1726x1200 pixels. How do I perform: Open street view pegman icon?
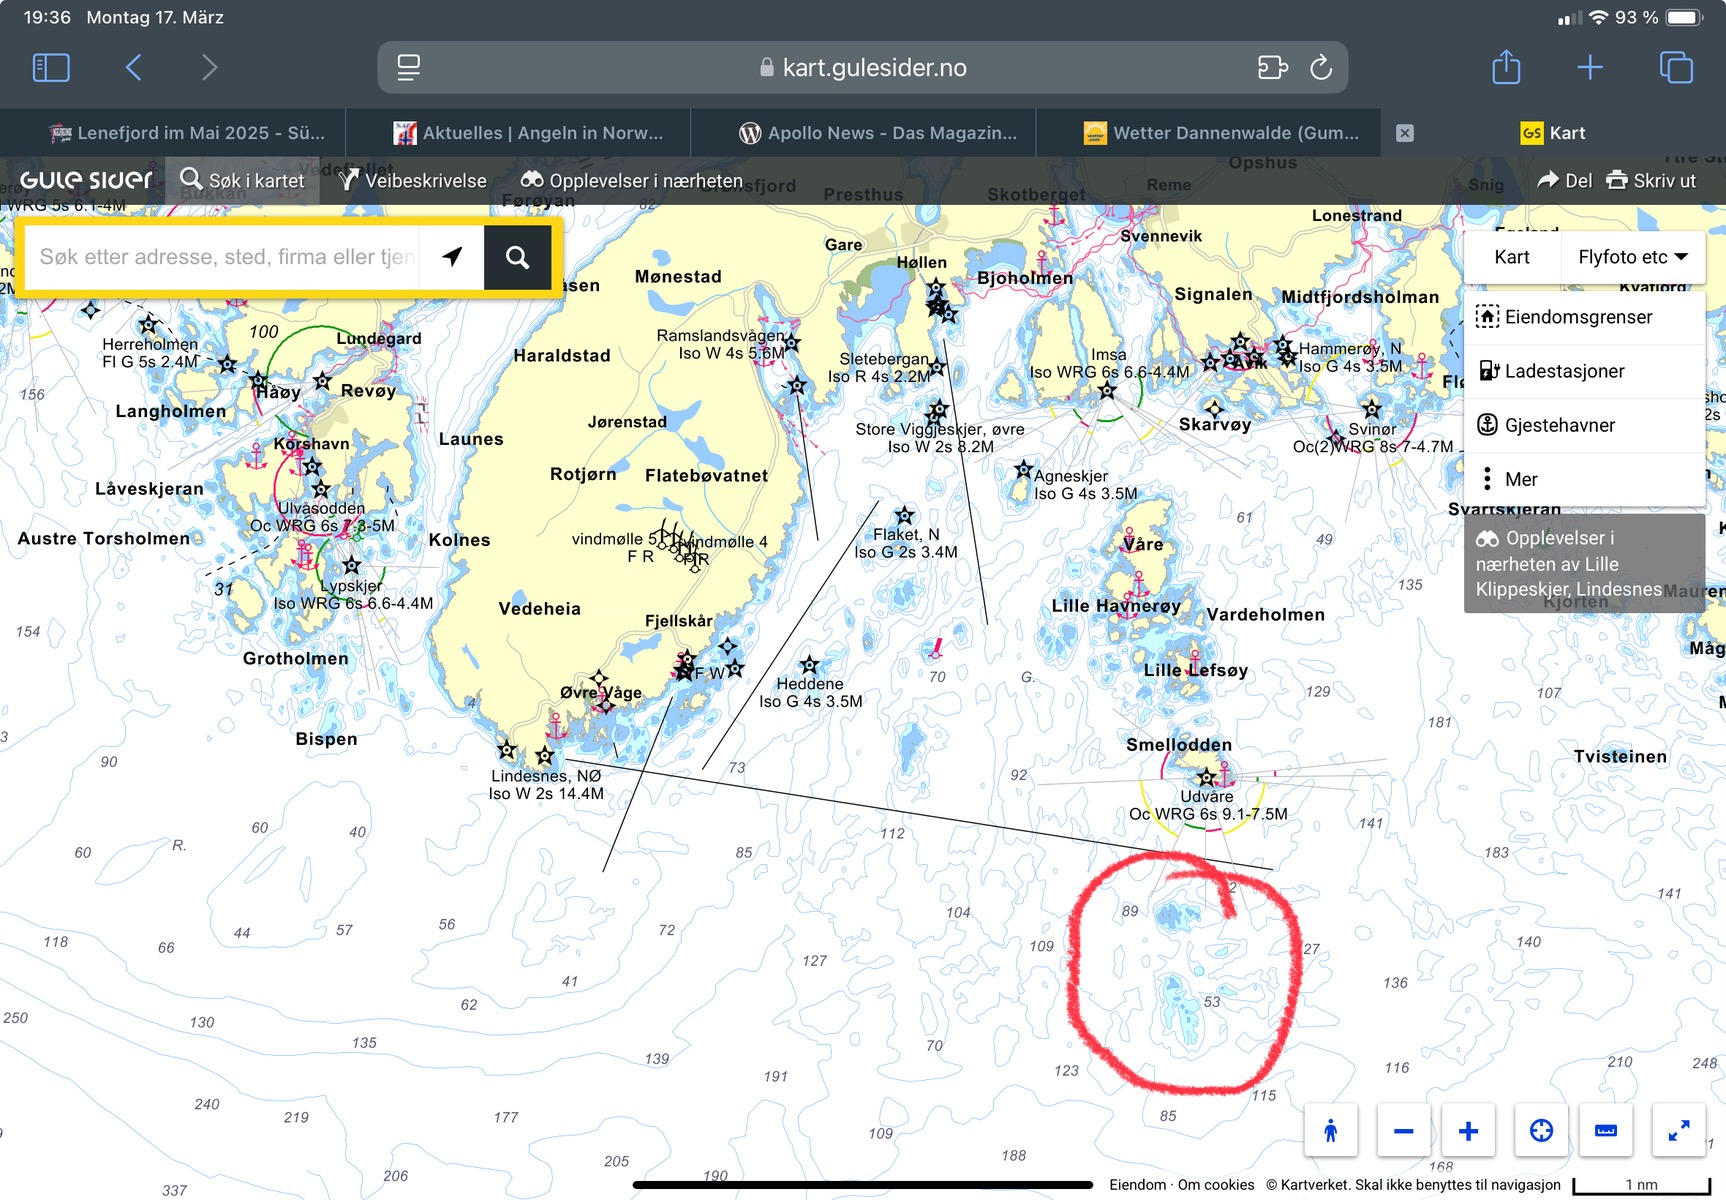click(1330, 1131)
